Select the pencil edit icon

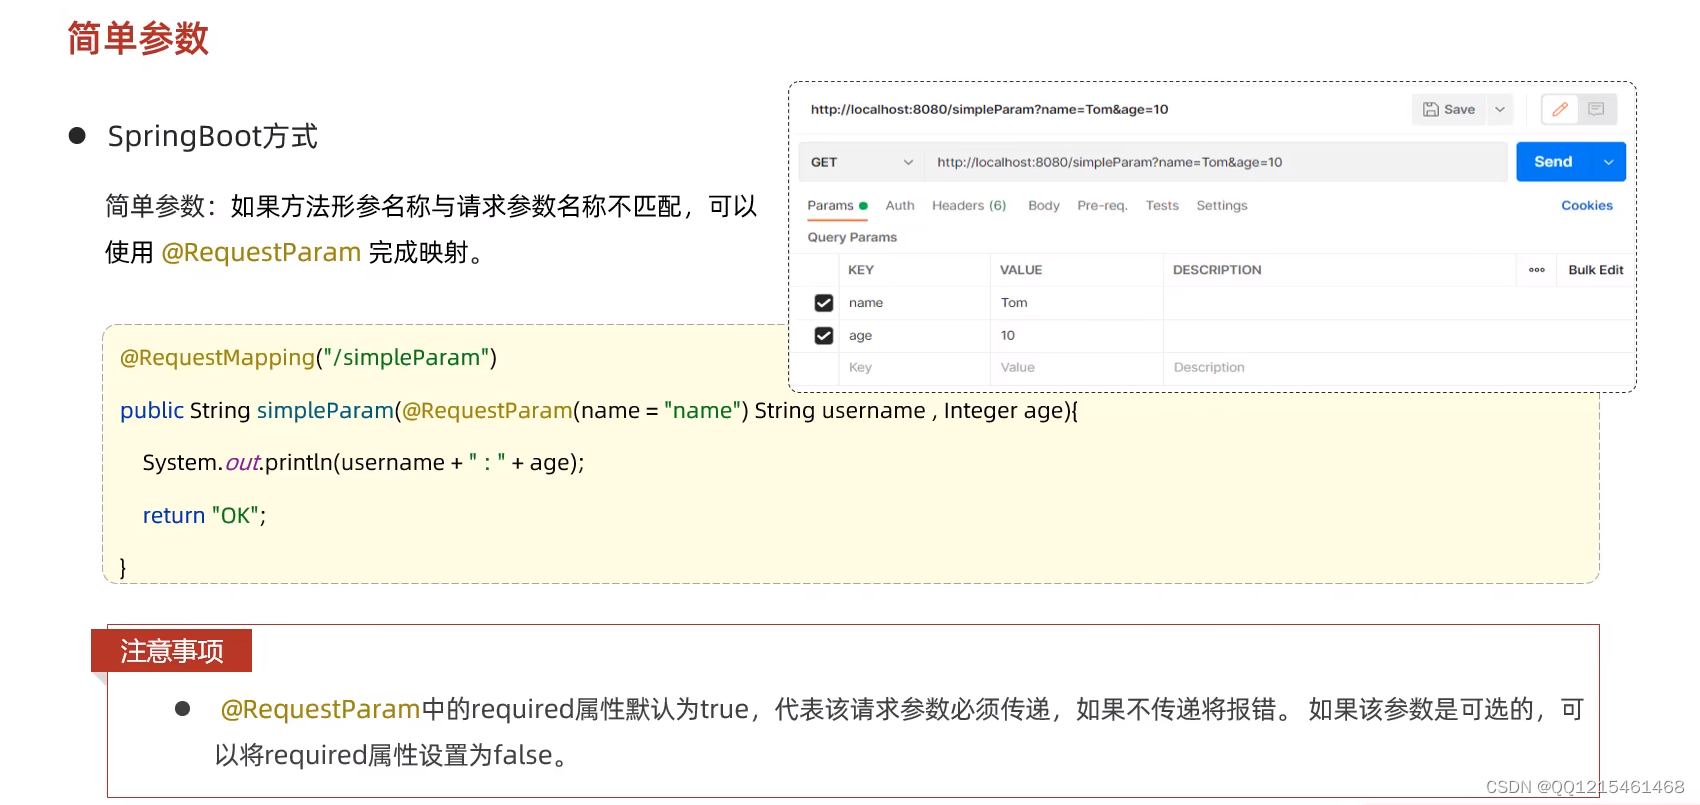click(1559, 109)
